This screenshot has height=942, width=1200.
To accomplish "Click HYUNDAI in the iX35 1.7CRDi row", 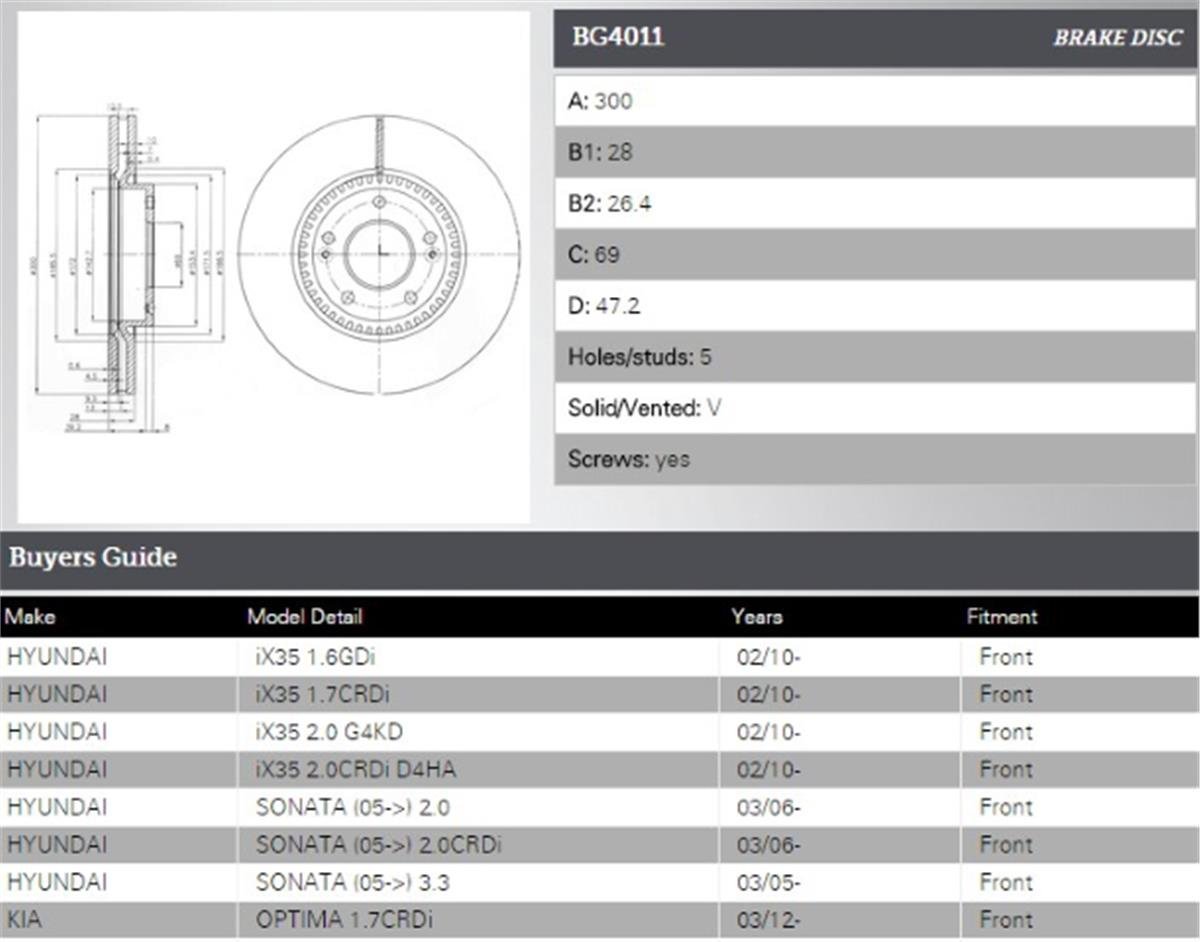I will [x=56, y=695].
